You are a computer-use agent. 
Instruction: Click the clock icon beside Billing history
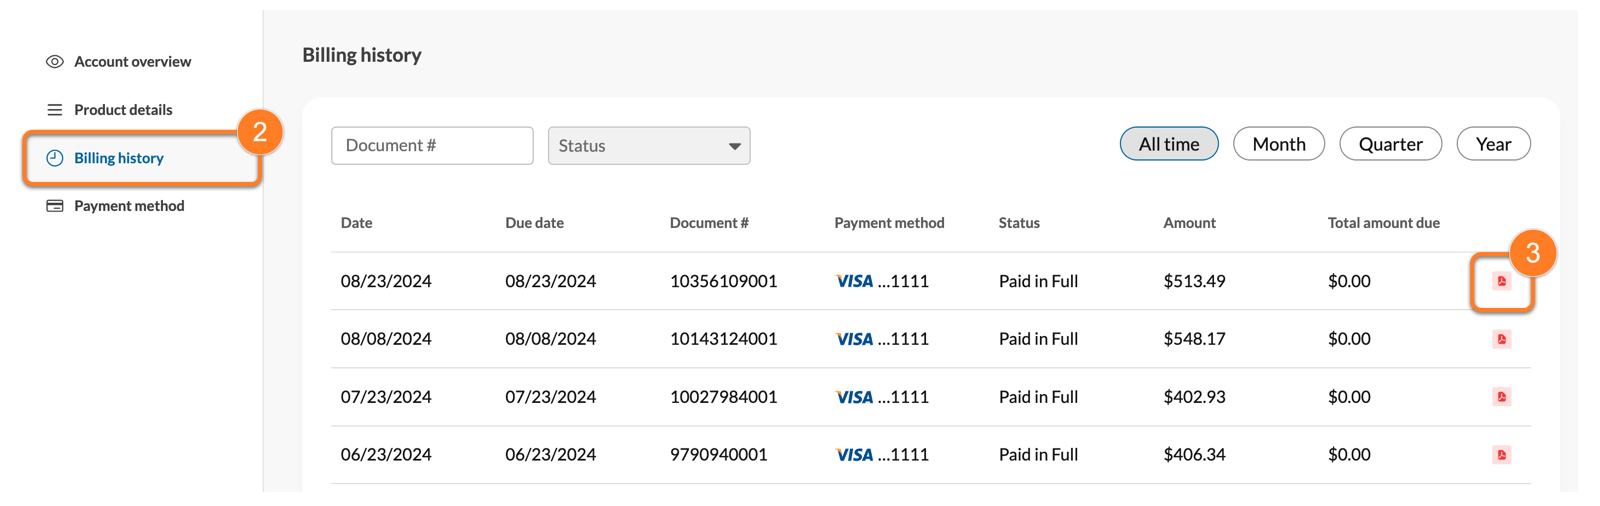55,158
